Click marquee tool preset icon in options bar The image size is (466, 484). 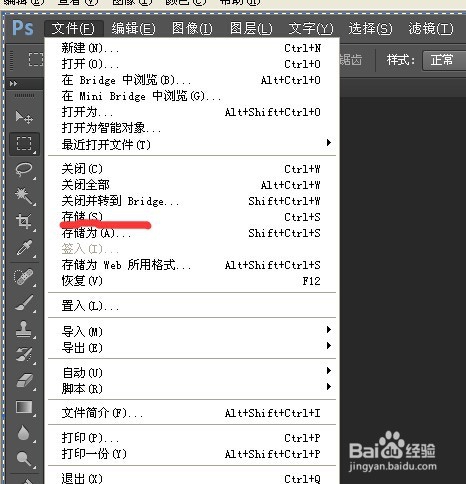pos(35,60)
